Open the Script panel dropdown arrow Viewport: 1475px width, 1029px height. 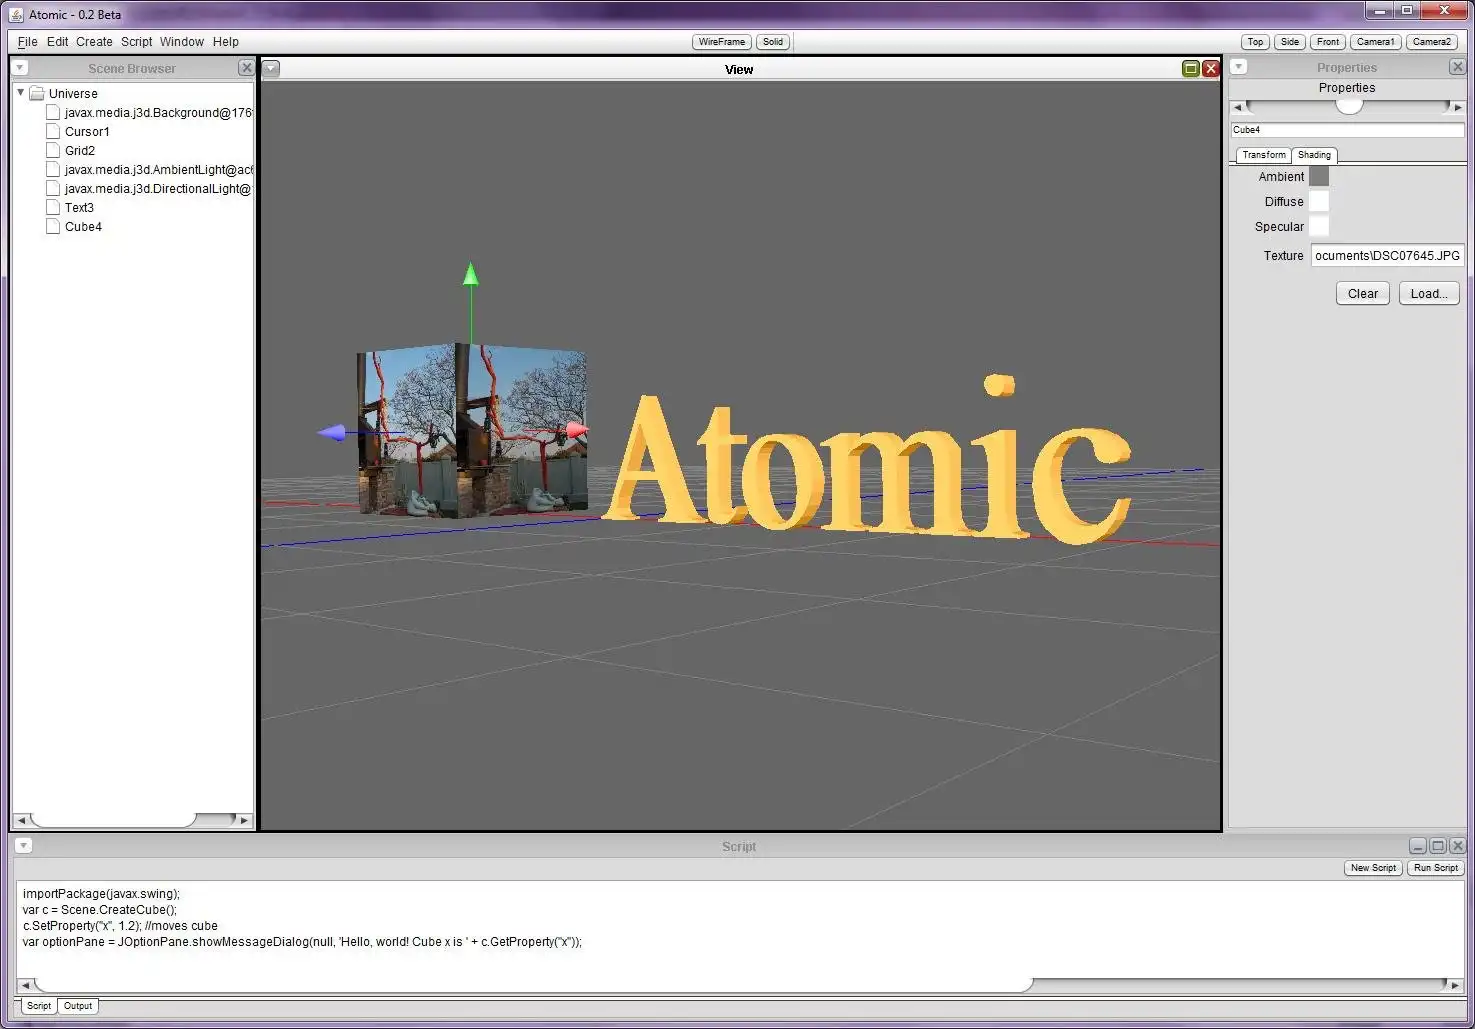pos(23,846)
